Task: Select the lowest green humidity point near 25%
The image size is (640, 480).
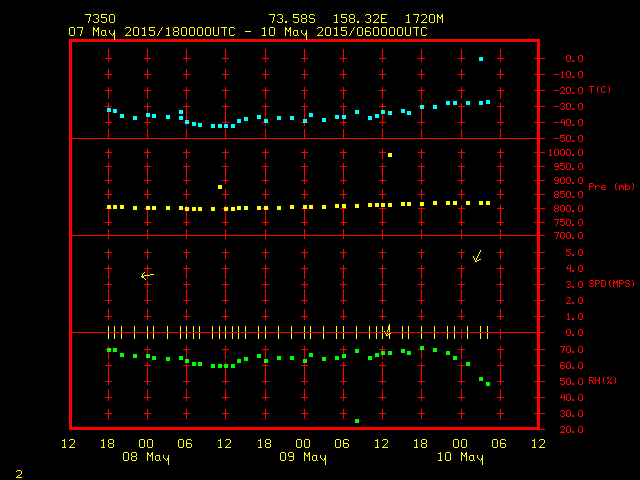Action: point(357,421)
